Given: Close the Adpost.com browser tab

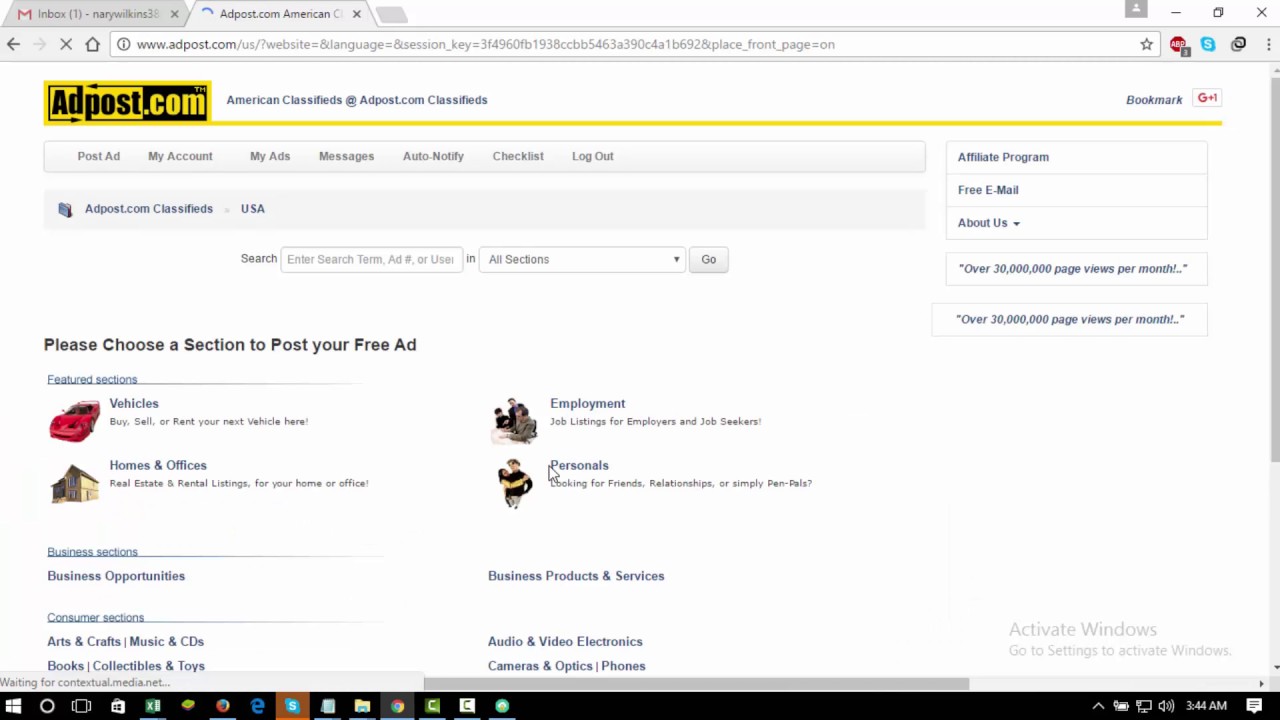Looking at the screenshot, I should (x=356, y=14).
